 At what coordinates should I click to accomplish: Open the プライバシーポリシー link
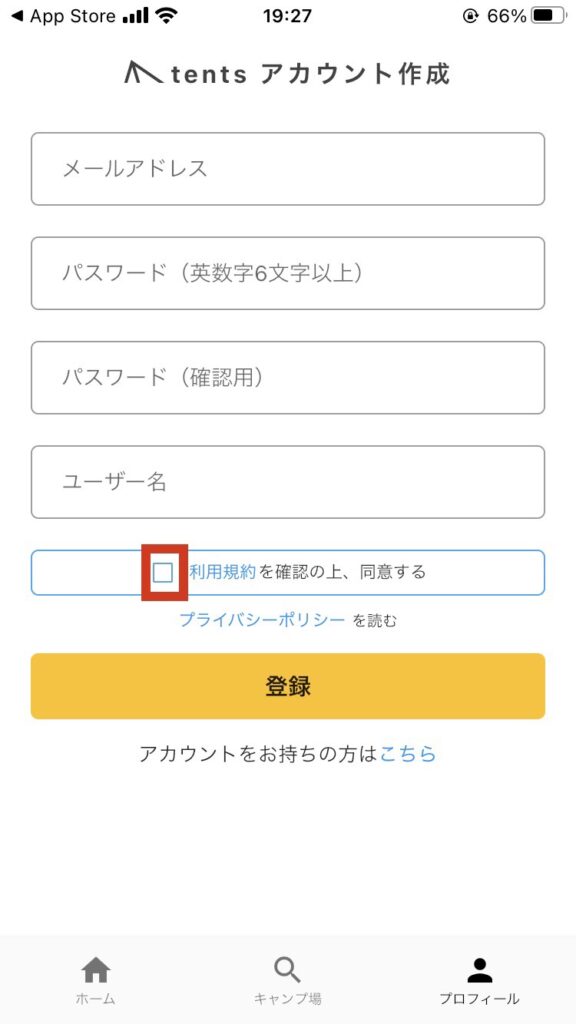point(262,620)
